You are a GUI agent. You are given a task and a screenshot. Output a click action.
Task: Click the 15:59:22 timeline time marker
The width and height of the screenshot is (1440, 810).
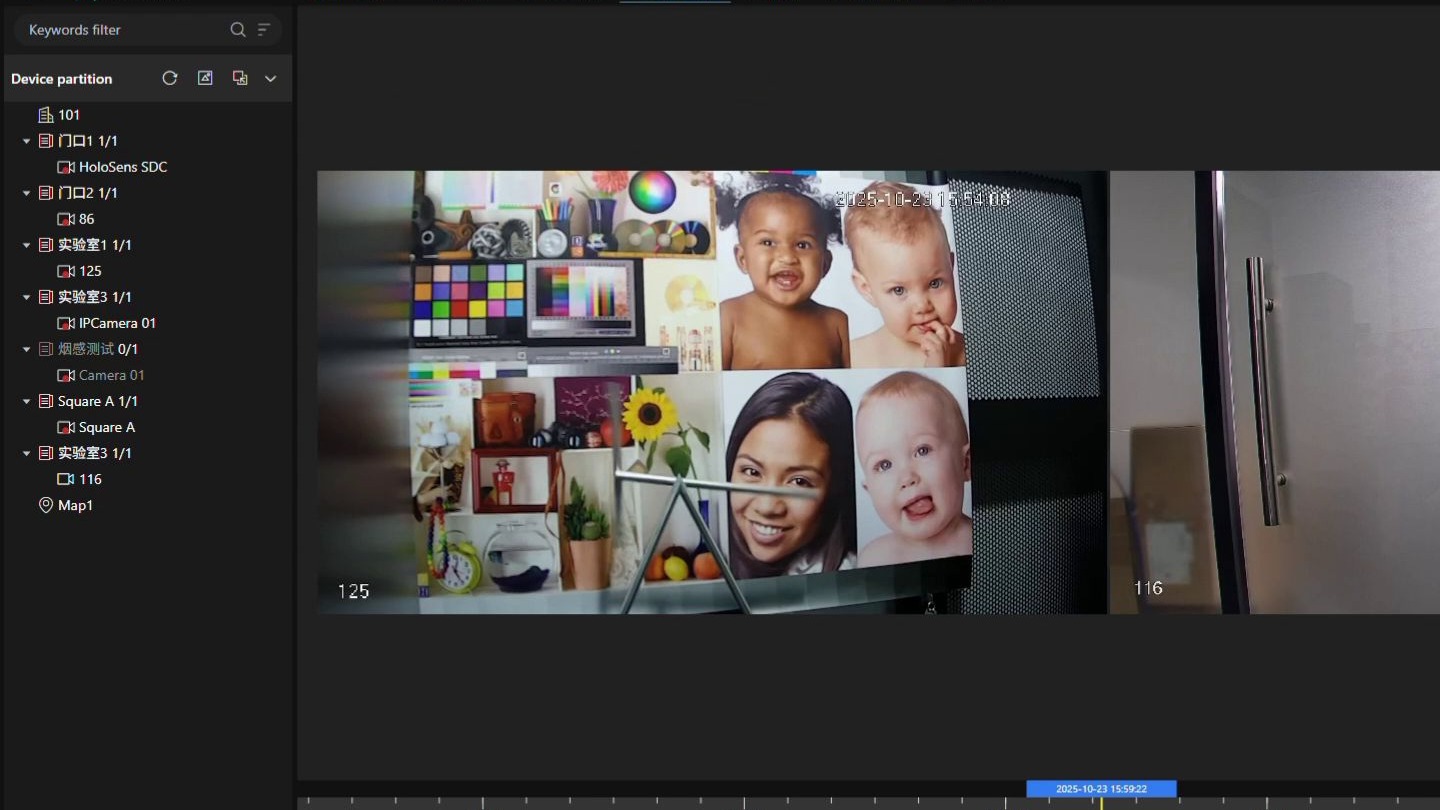(x=1101, y=789)
